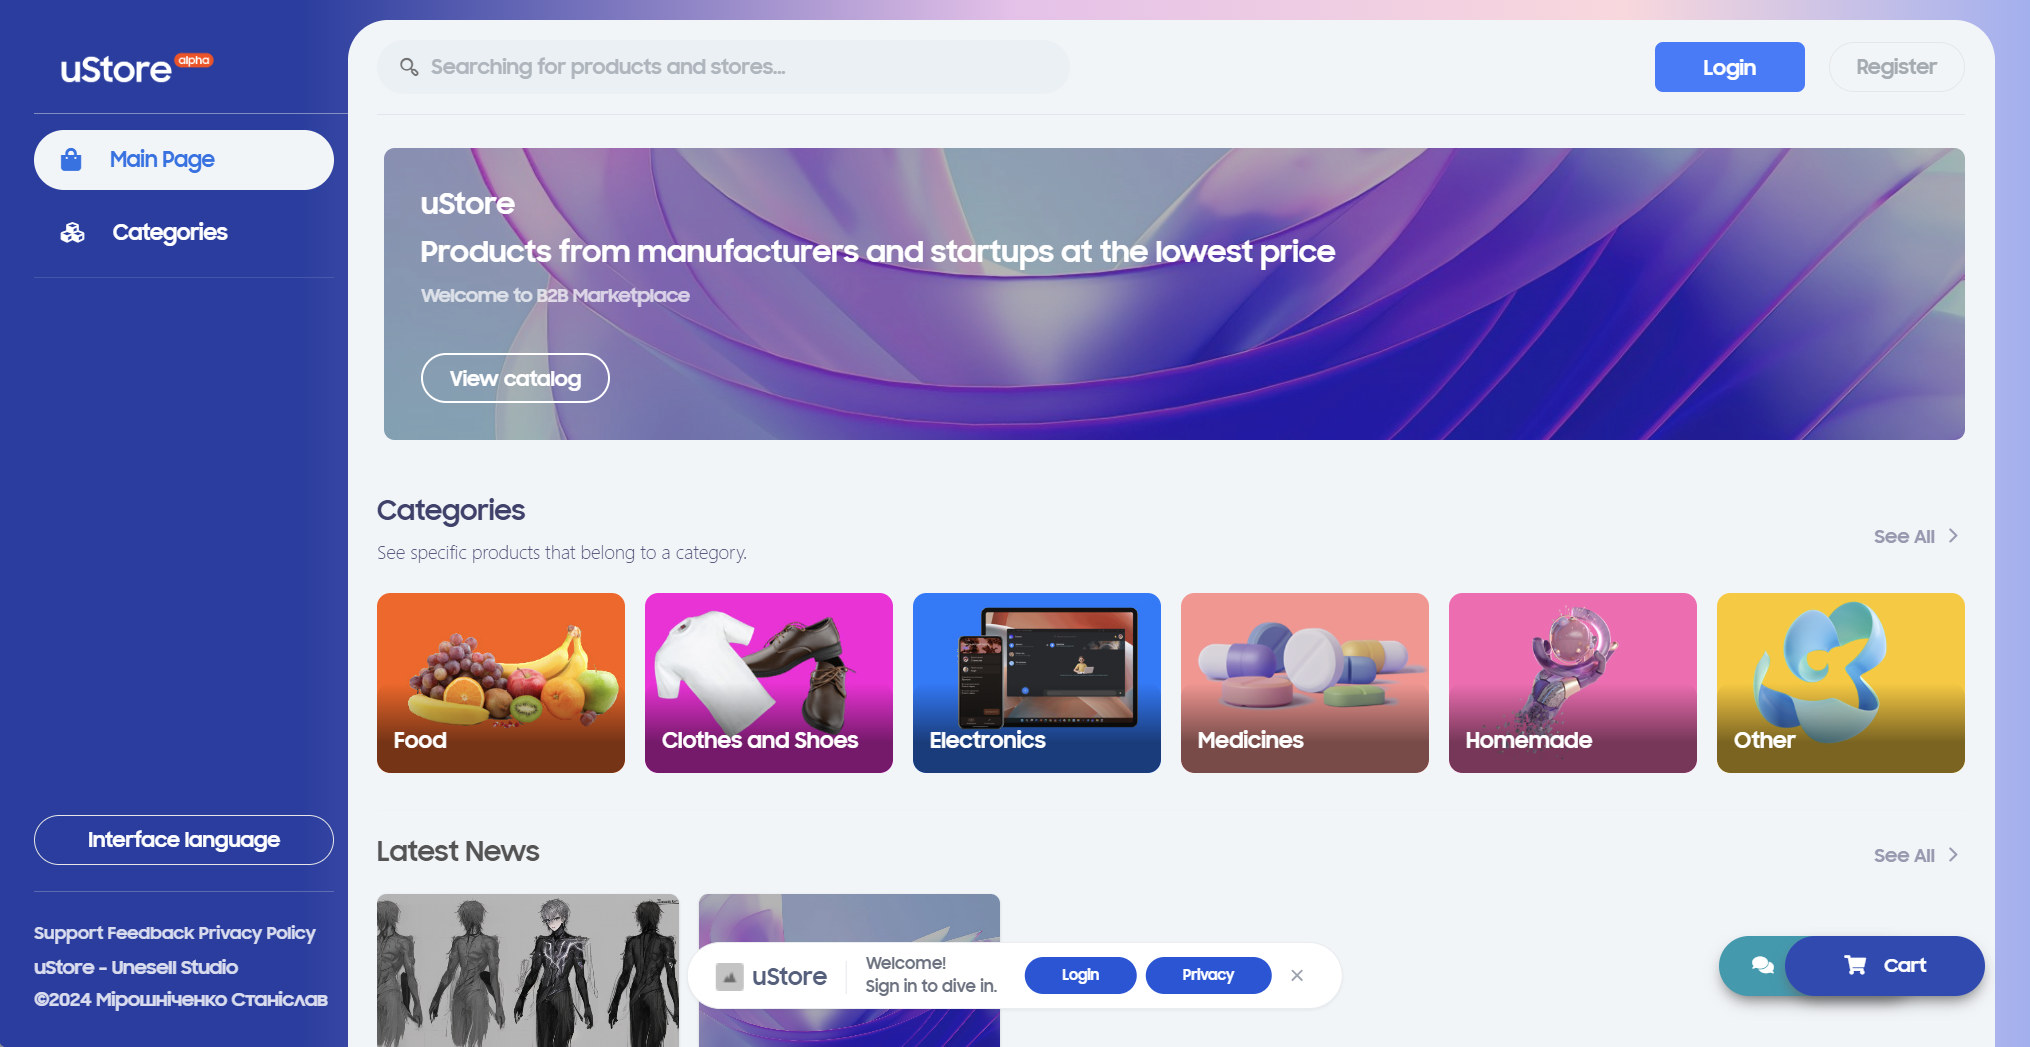2030x1047 pixels.
Task: Open the Food category card
Action: click(x=501, y=683)
